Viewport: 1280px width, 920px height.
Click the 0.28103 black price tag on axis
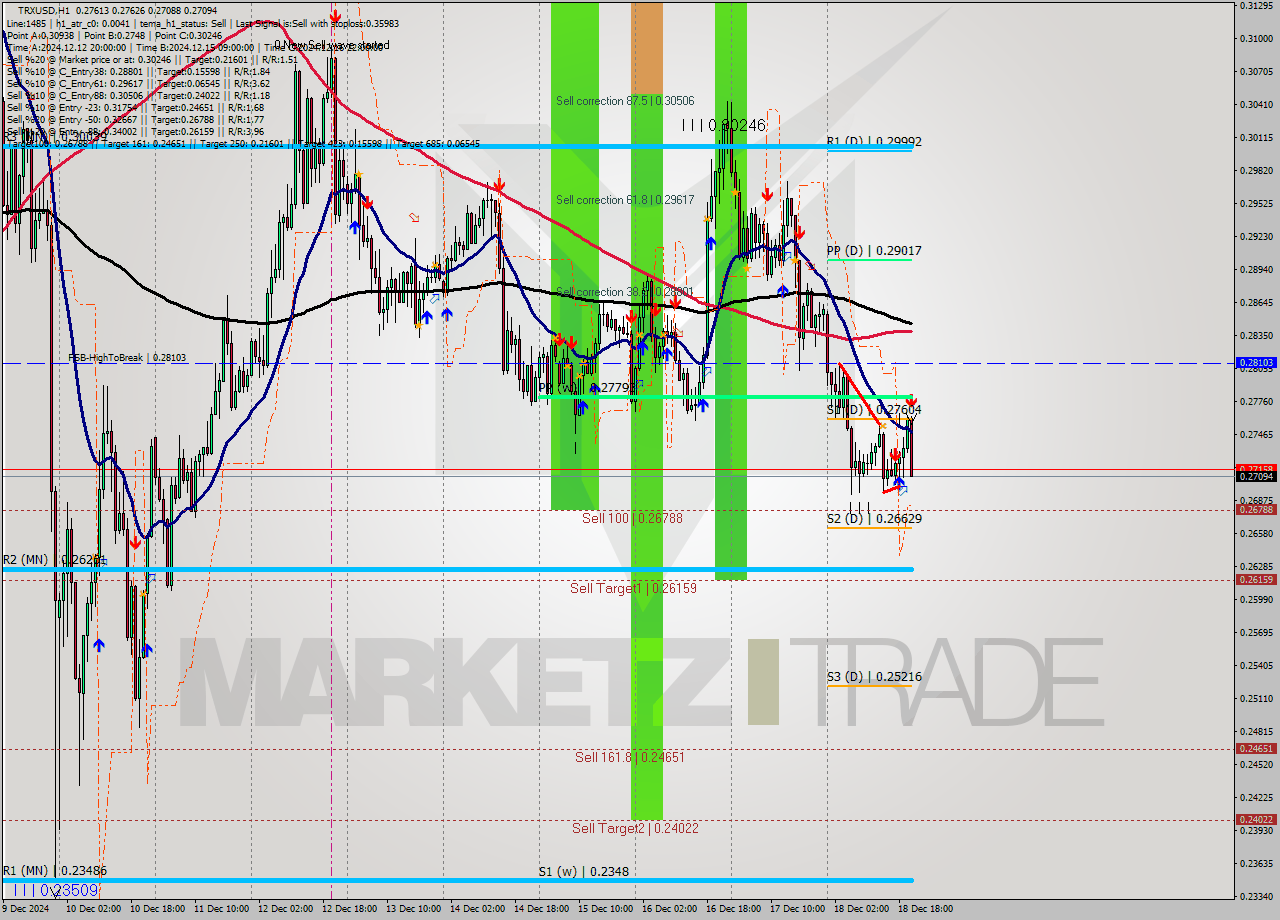pyautogui.click(x=1256, y=363)
